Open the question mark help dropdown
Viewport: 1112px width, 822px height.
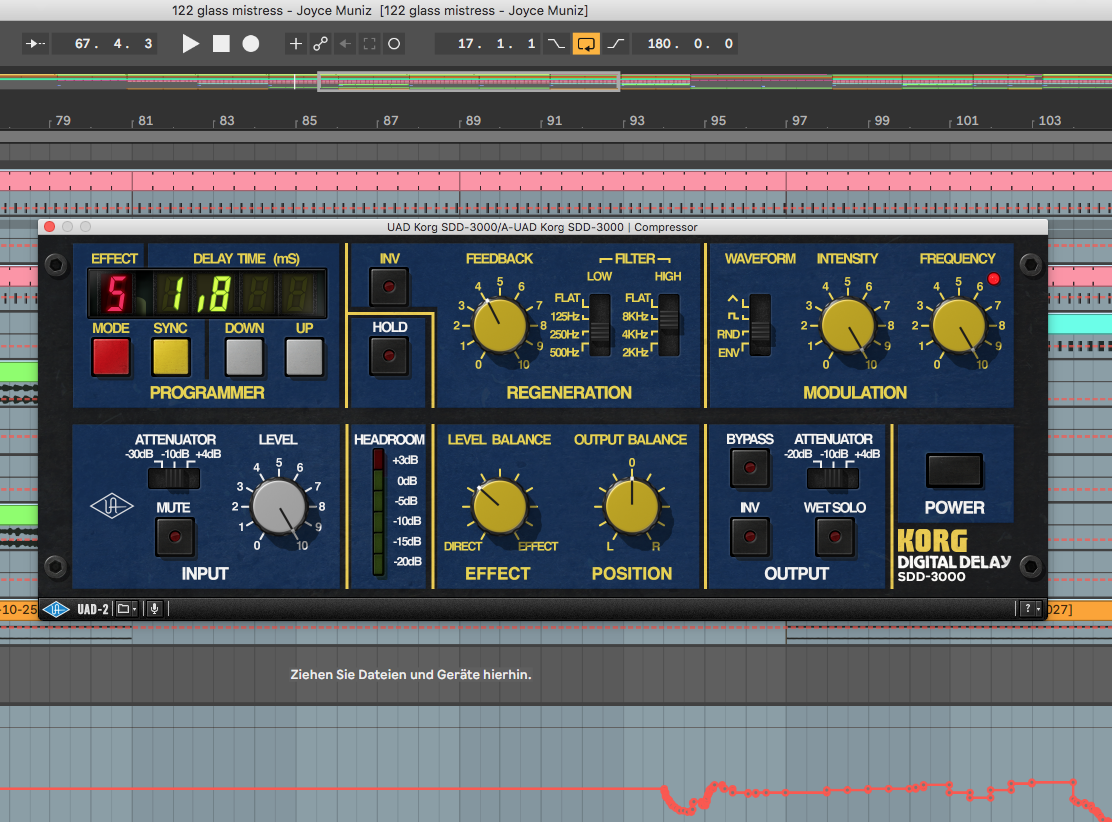click(x=1029, y=608)
